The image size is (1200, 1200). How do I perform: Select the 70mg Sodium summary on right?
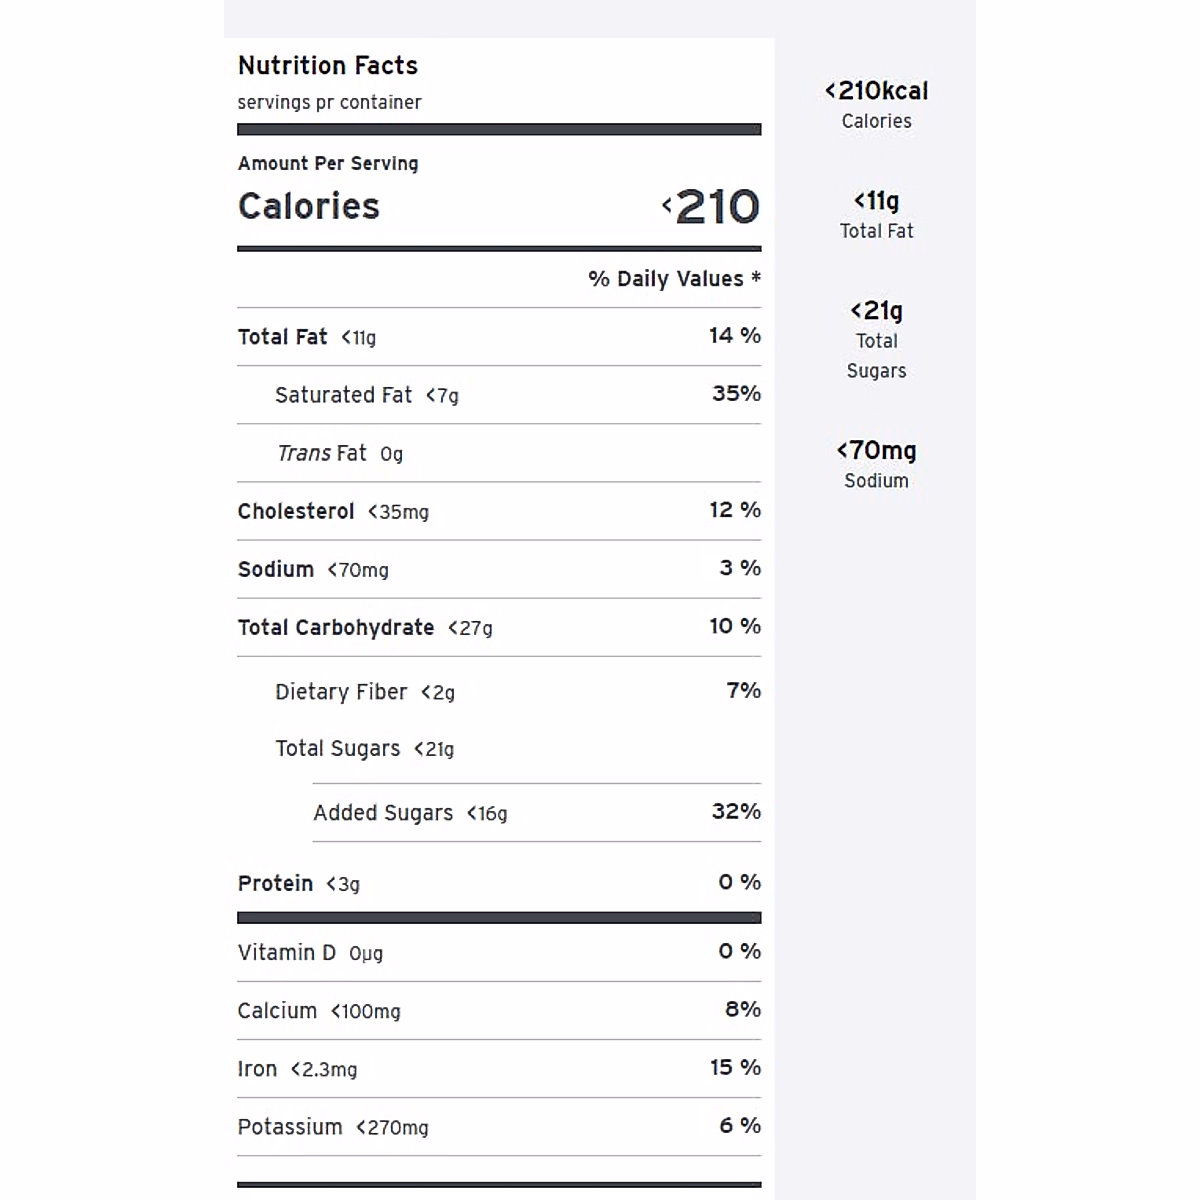(876, 465)
